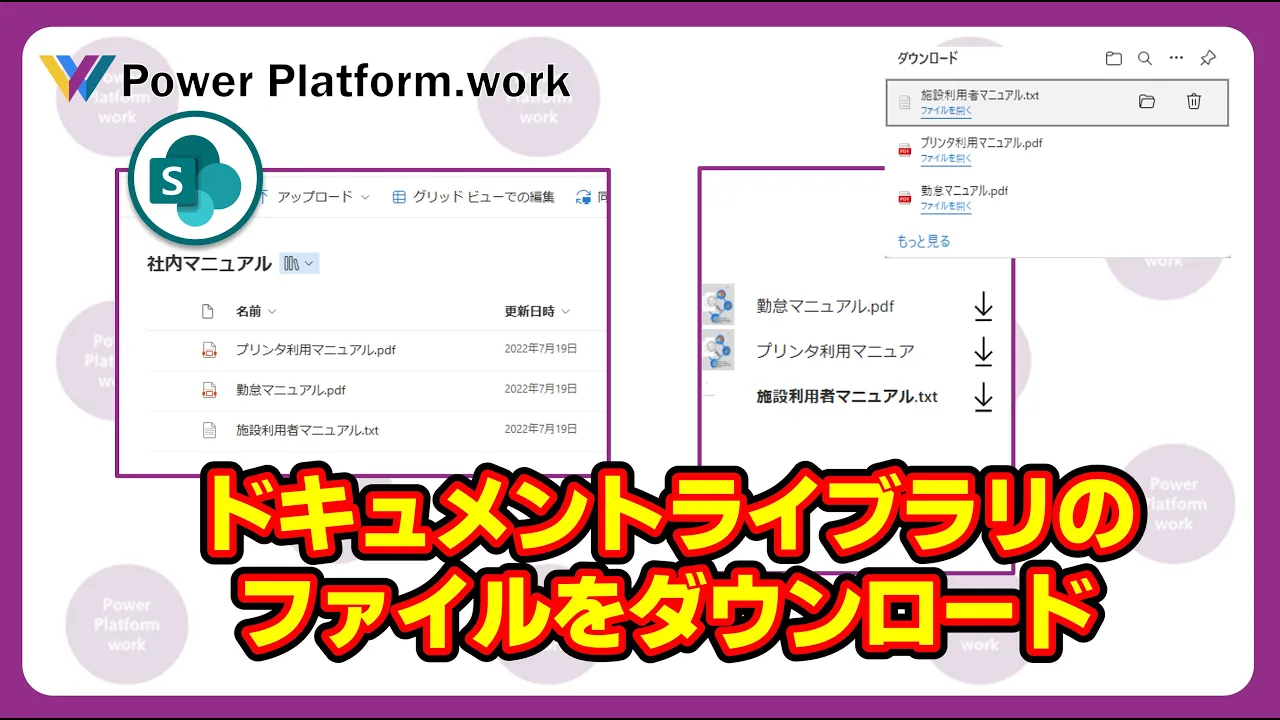Delete 施設利用者マニュアル.txt download entry
This screenshot has width=1280, height=720.
coord(1194,101)
